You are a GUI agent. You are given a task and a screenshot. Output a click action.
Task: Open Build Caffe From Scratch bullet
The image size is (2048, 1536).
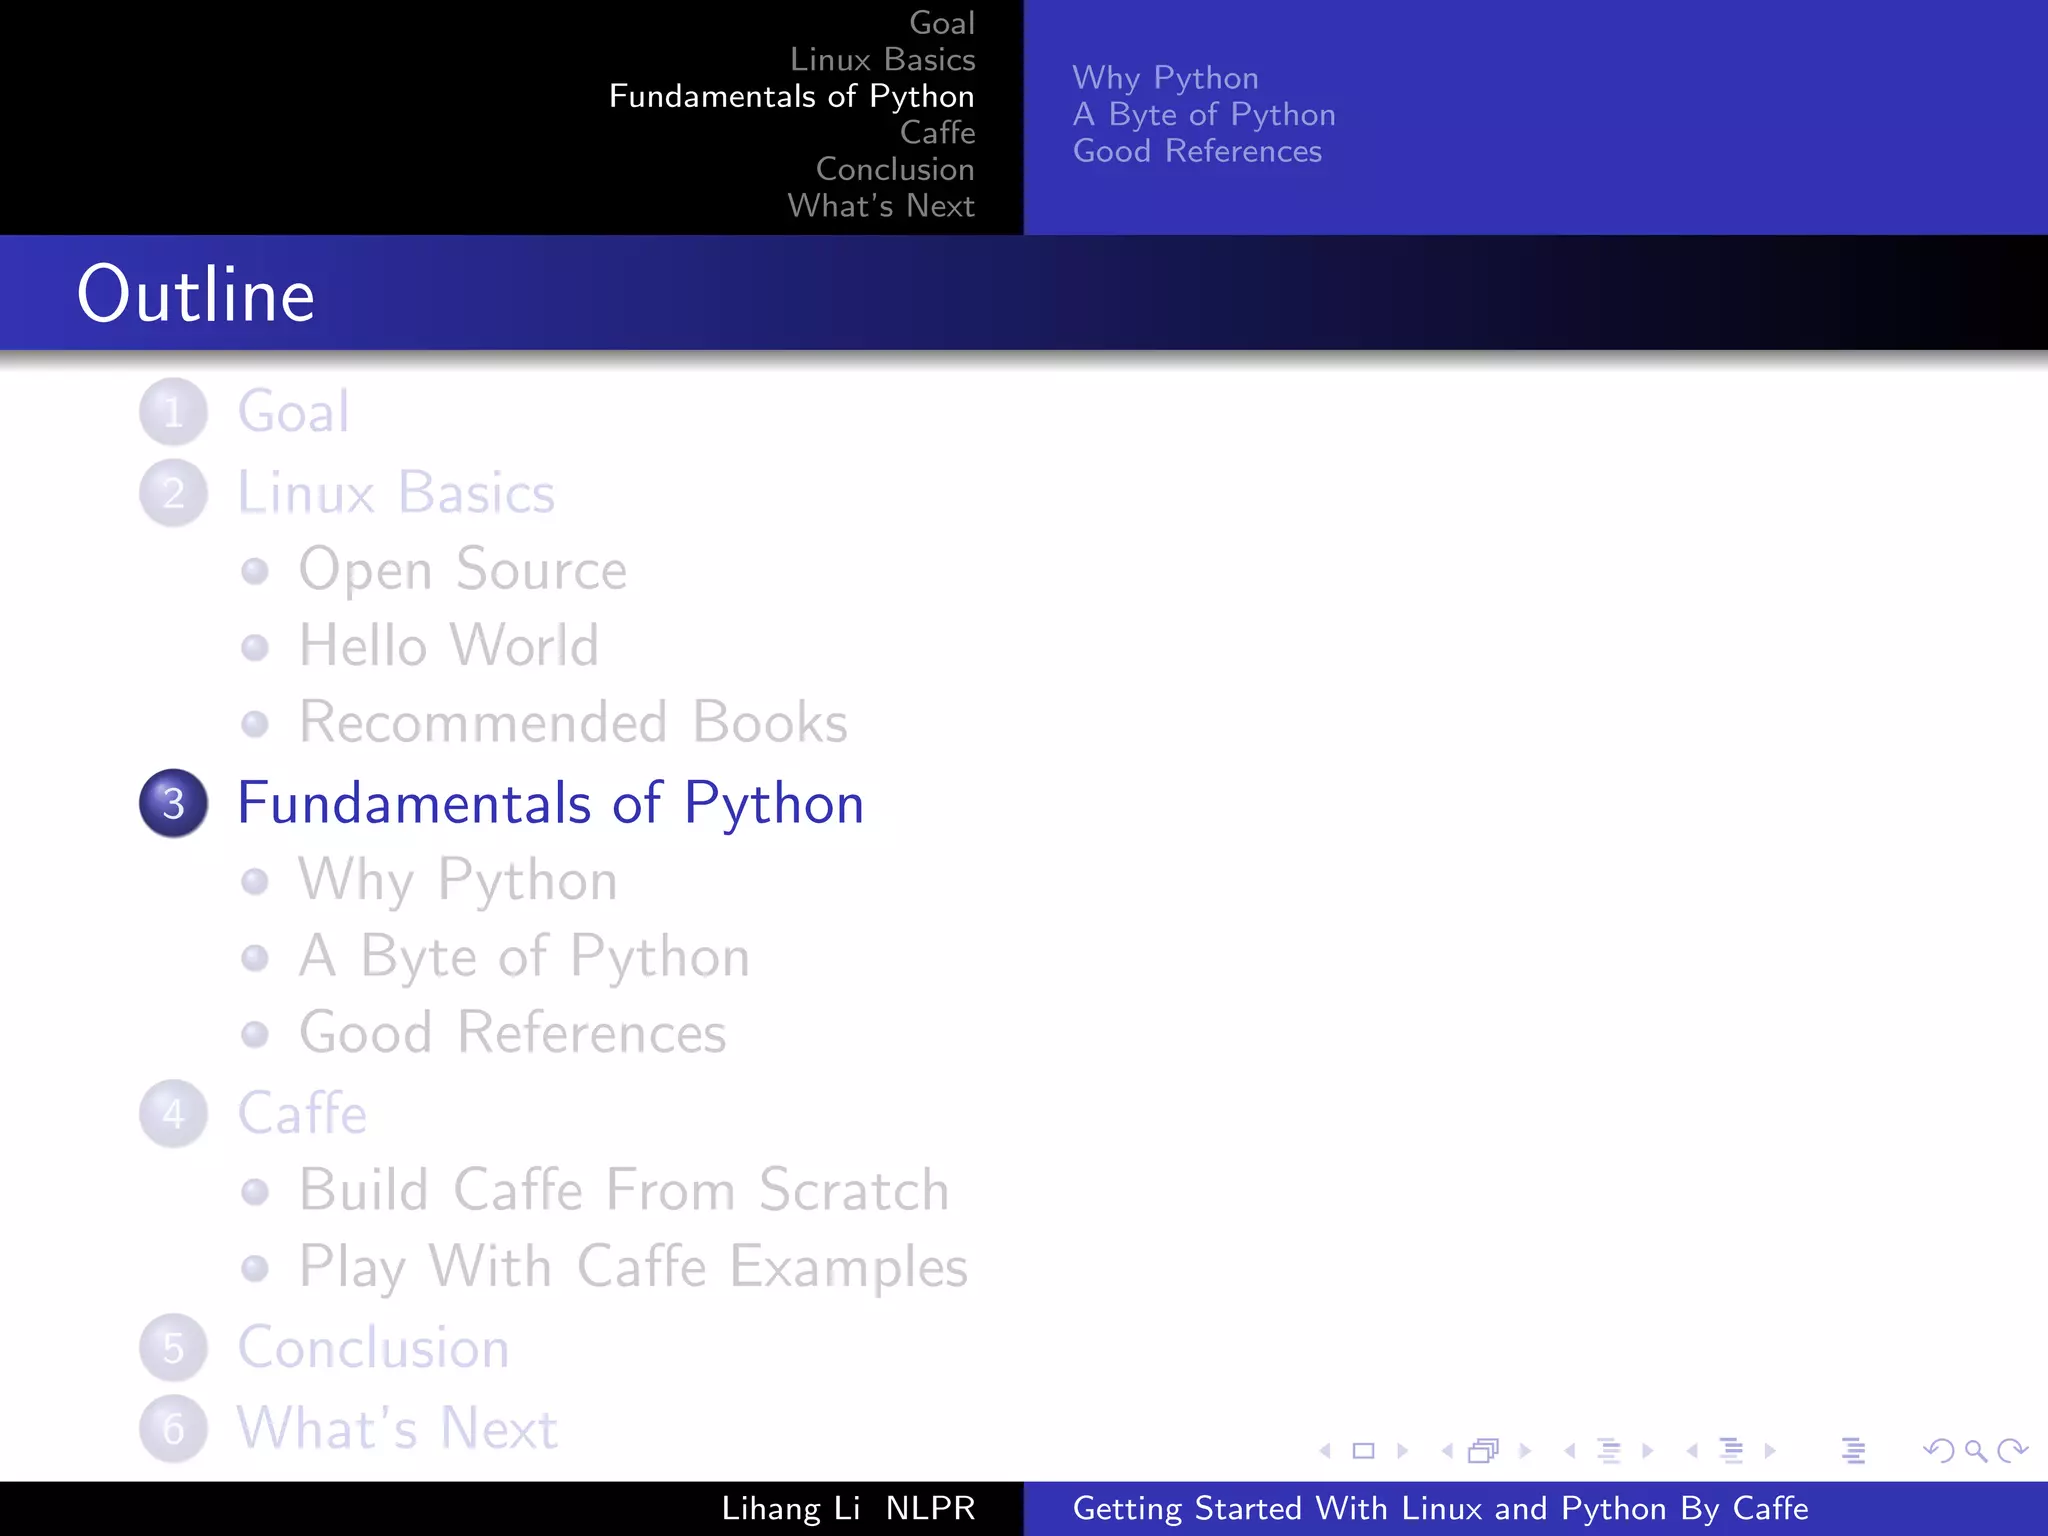tap(624, 1190)
